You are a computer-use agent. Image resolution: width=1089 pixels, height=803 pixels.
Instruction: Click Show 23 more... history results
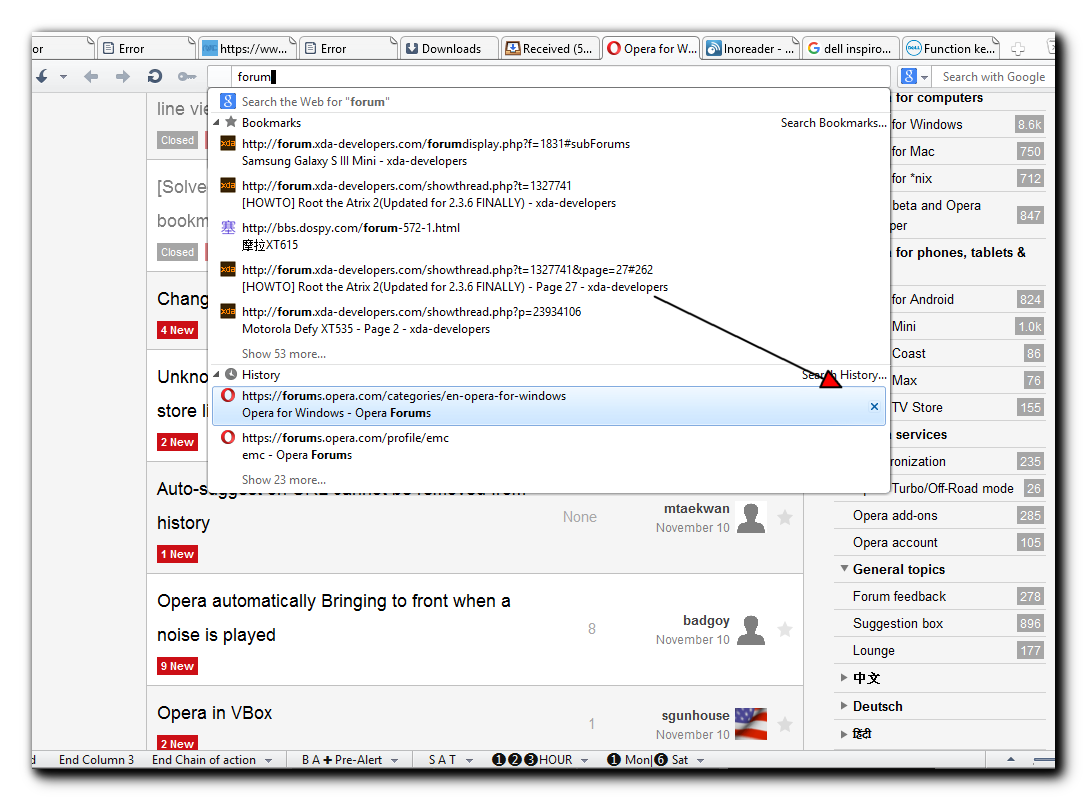(x=283, y=479)
